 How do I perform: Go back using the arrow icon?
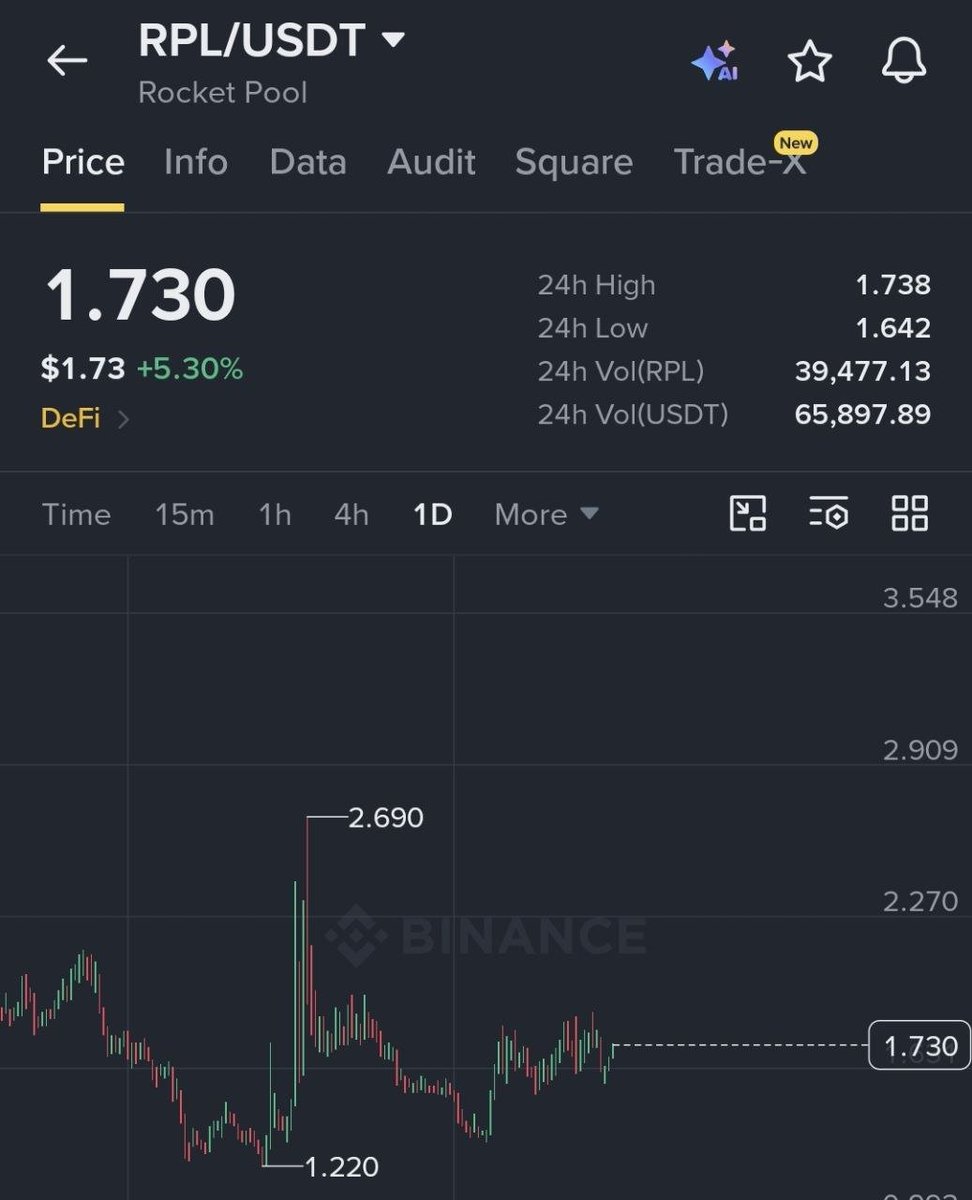tap(67, 61)
